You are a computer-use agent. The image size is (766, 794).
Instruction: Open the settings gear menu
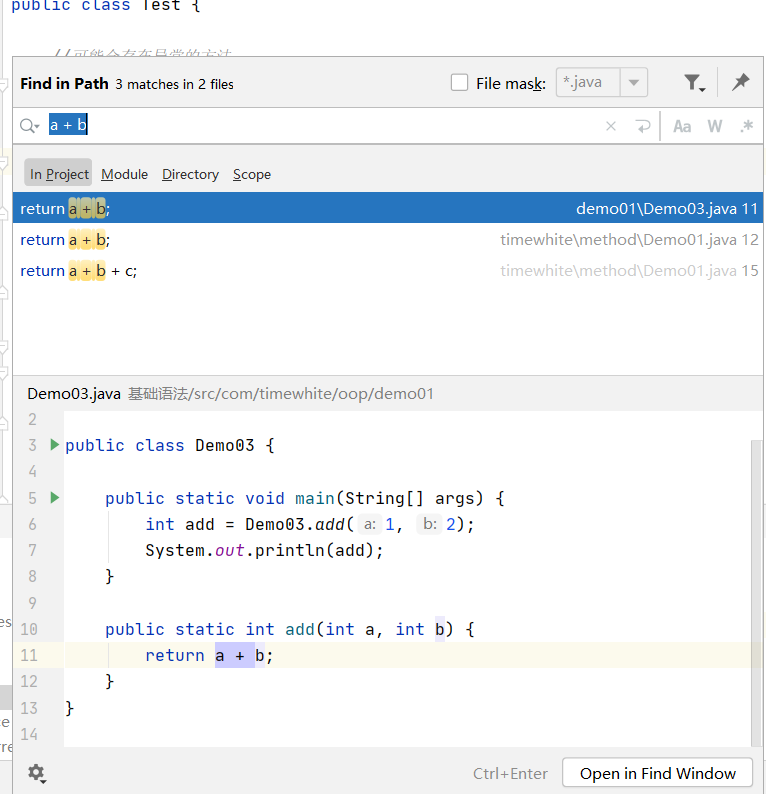tap(37, 773)
